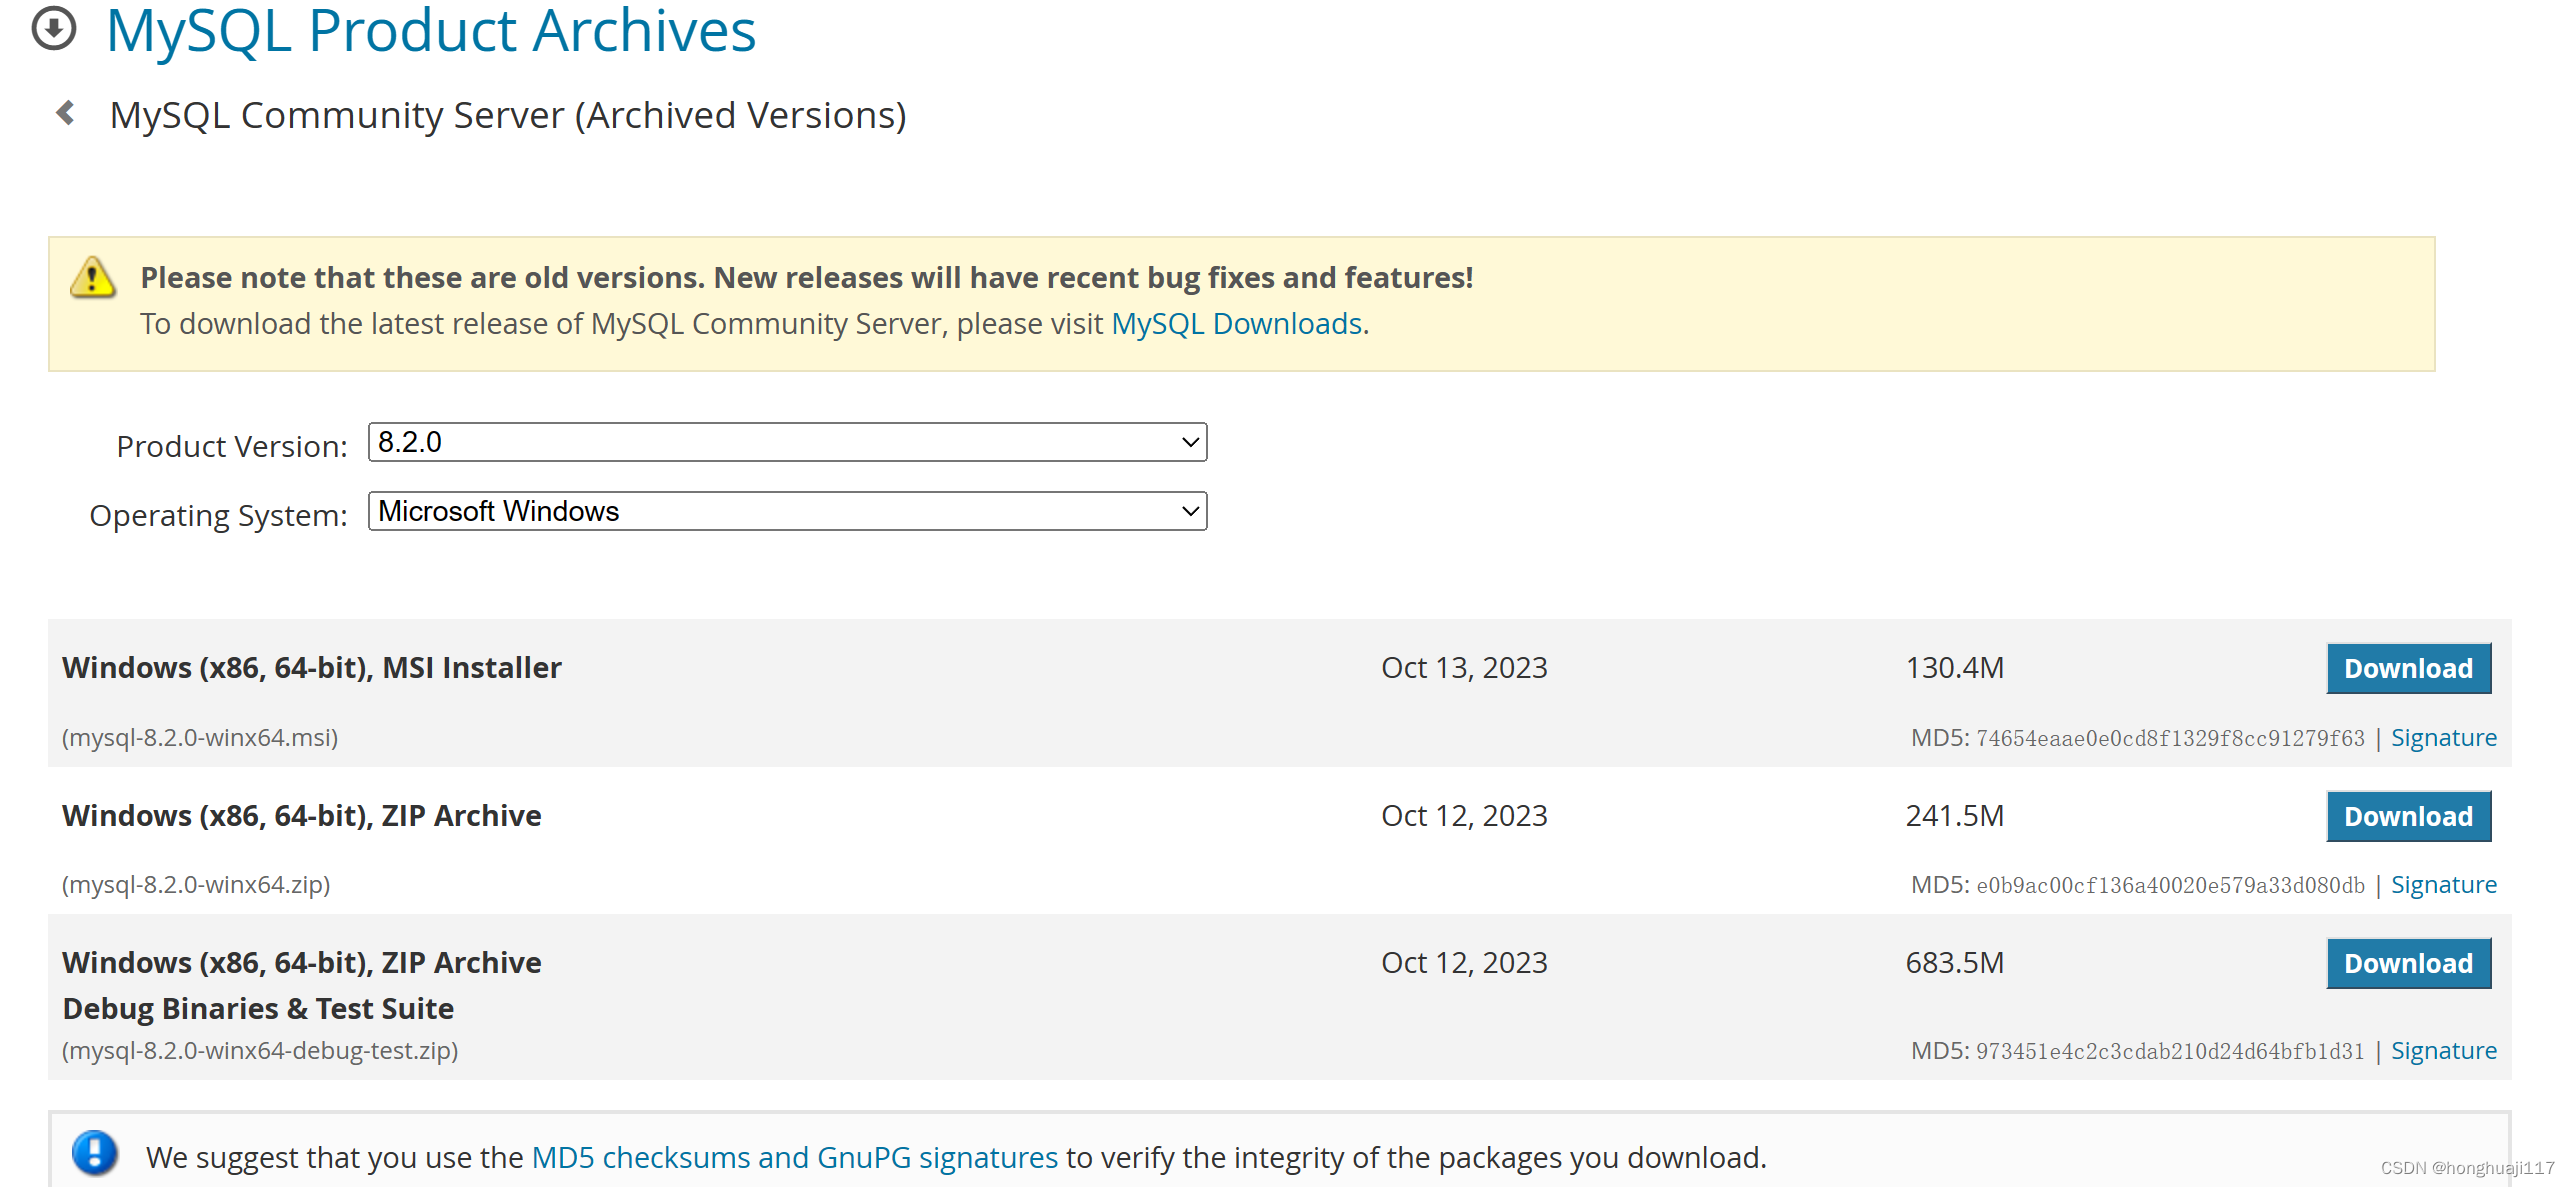
Task: Click the Windows (x86, 64-bit), MSI Installer title
Action: [312, 667]
